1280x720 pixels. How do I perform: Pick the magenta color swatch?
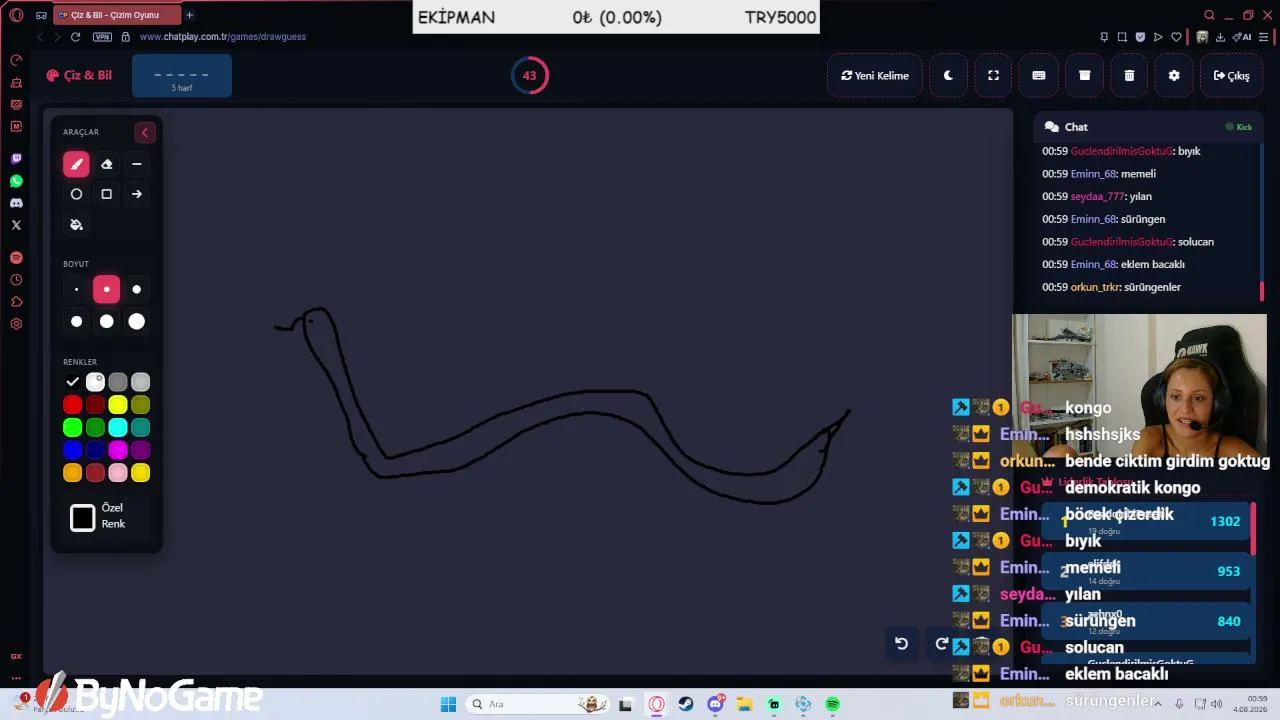[x=118, y=450]
